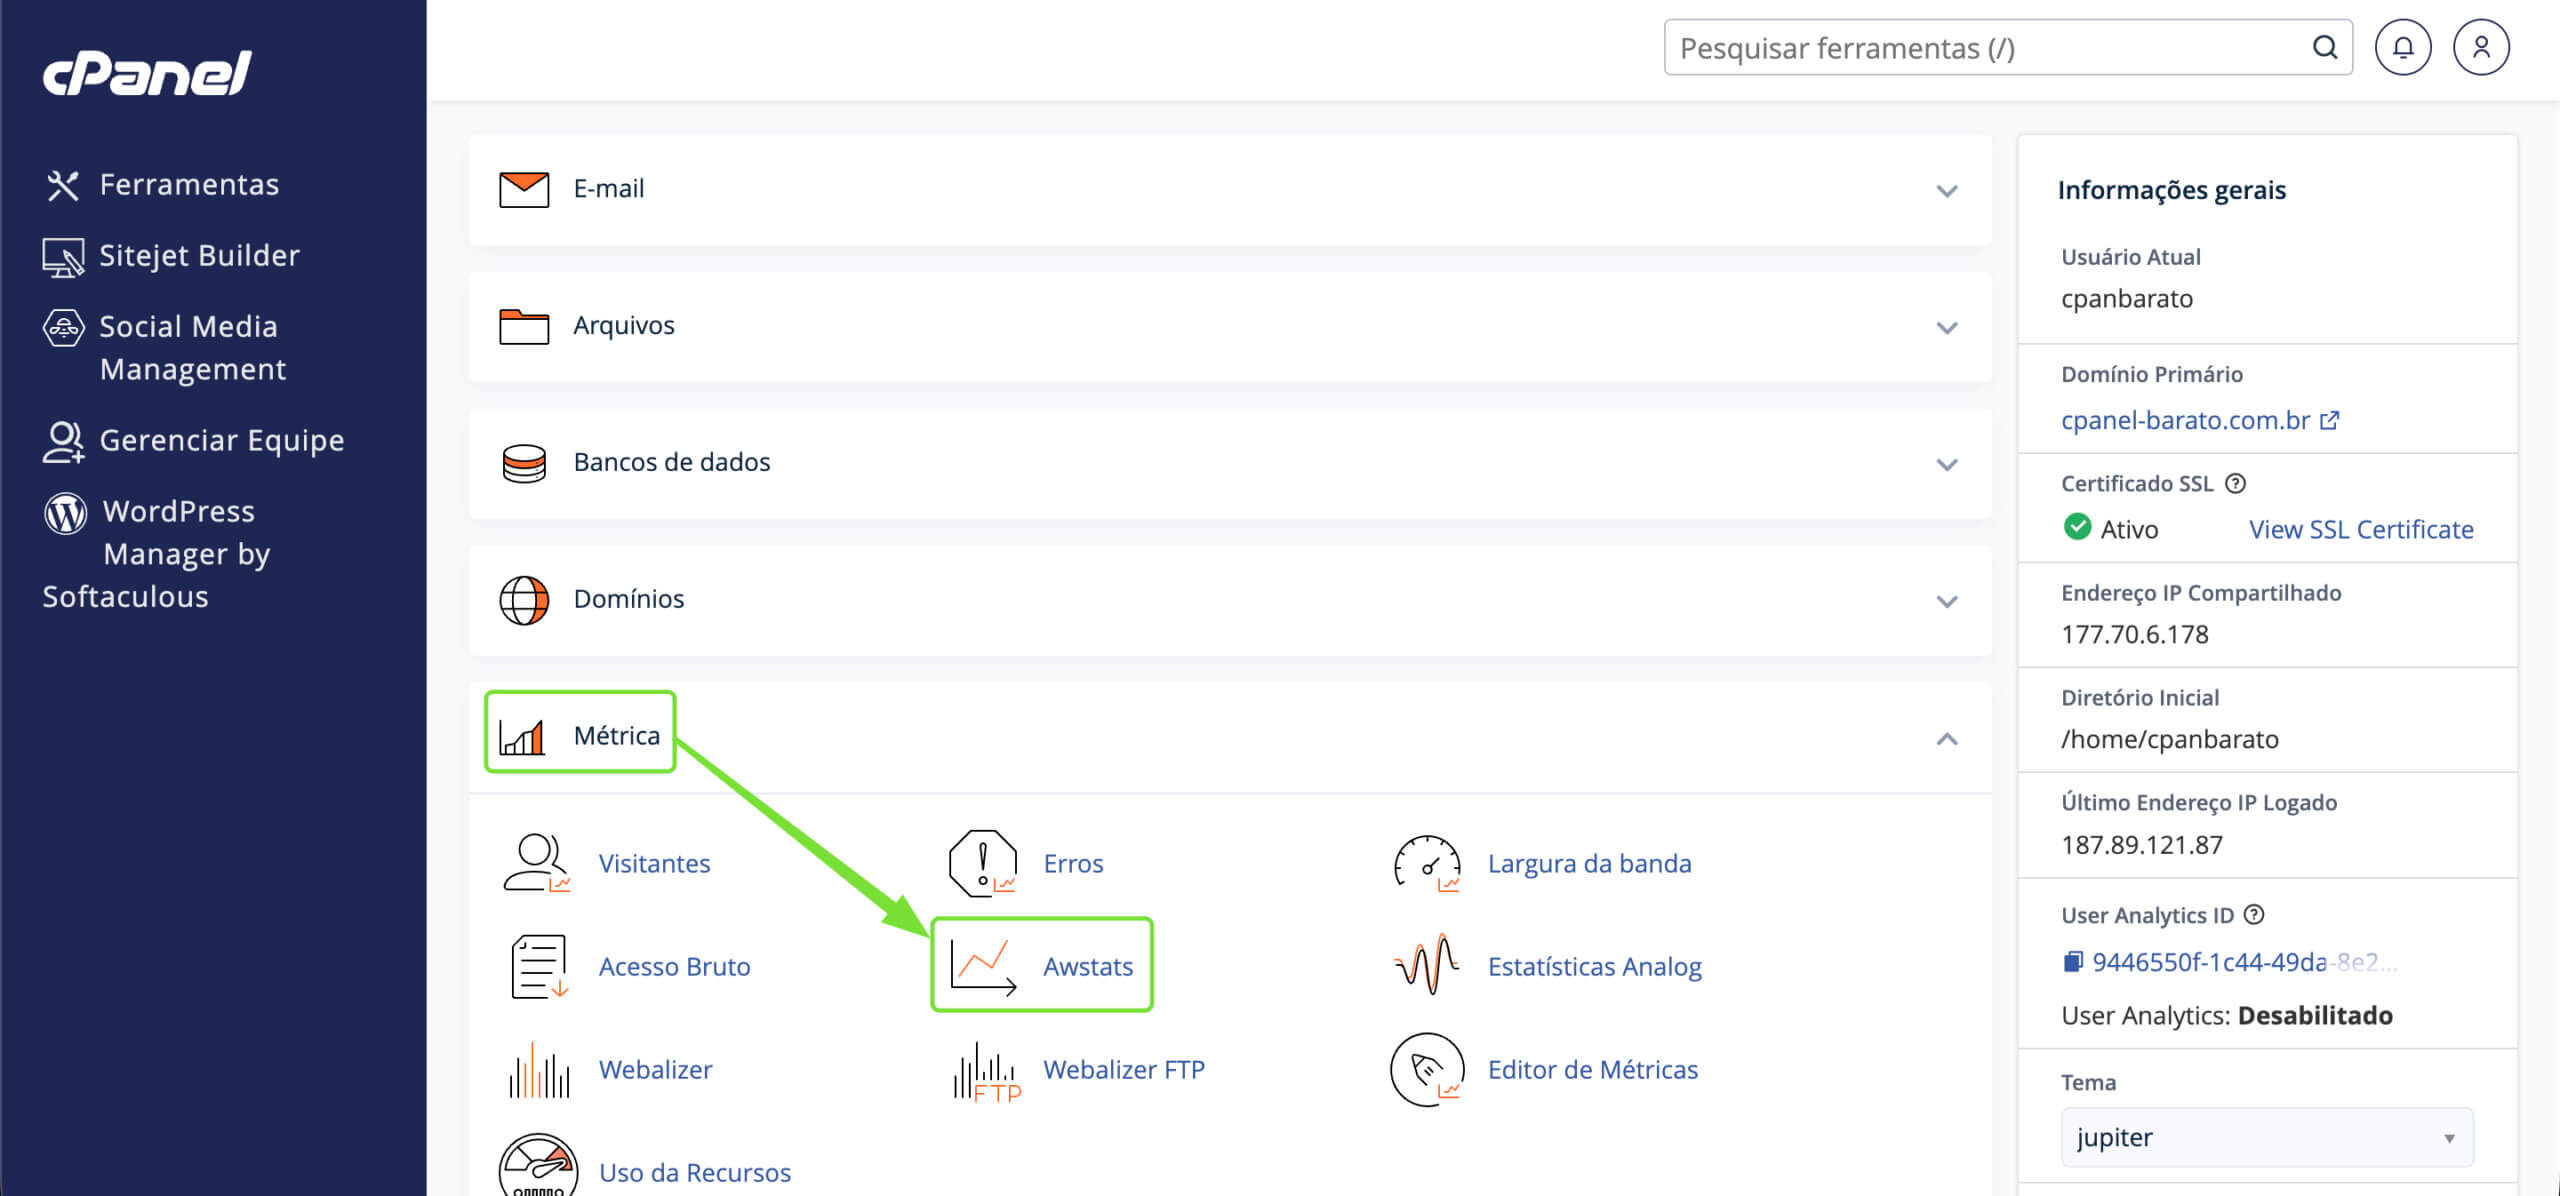This screenshot has width=2560, height=1196.
Task: Click the Métrica bar chart icon
Action: click(x=522, y=737)
